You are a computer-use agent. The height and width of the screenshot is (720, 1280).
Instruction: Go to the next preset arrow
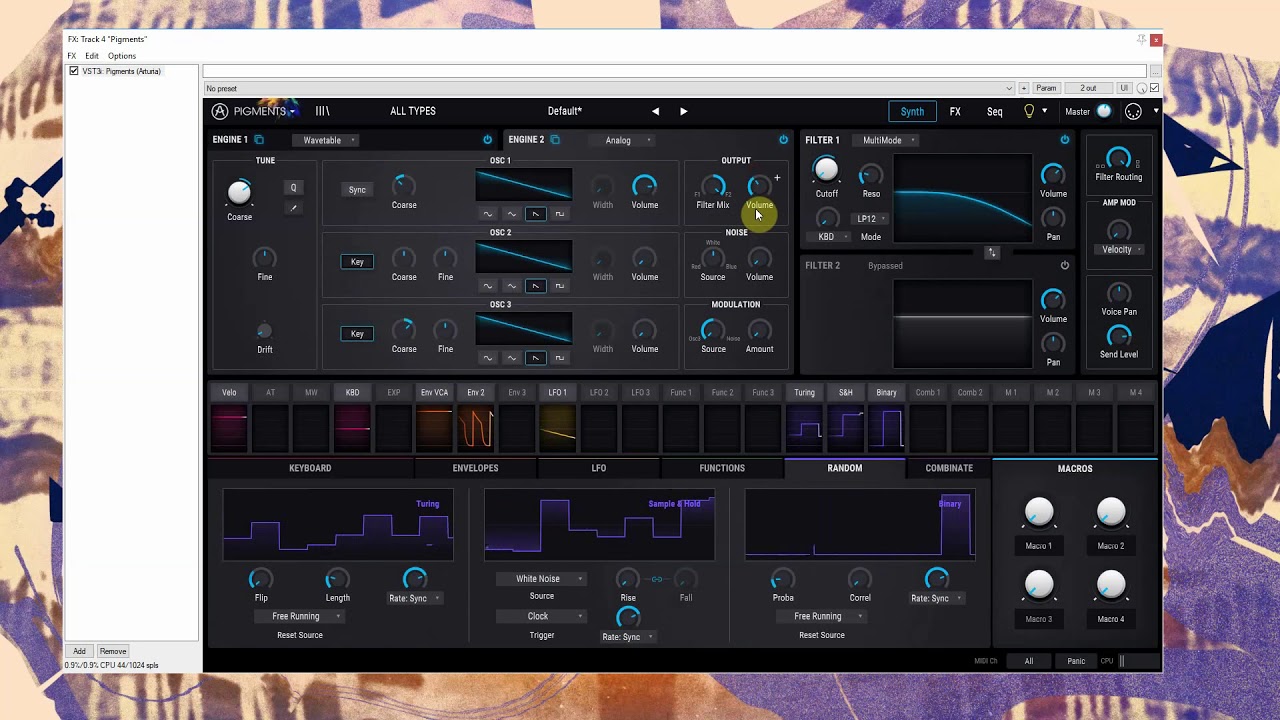[683, 111]
